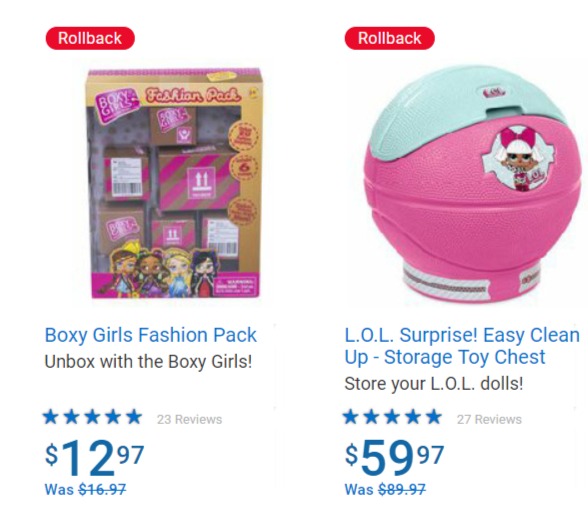Open L.O.L. Surprise! Easy Clean Up title link
Screen dimensions: 588x509
[462, 346]
